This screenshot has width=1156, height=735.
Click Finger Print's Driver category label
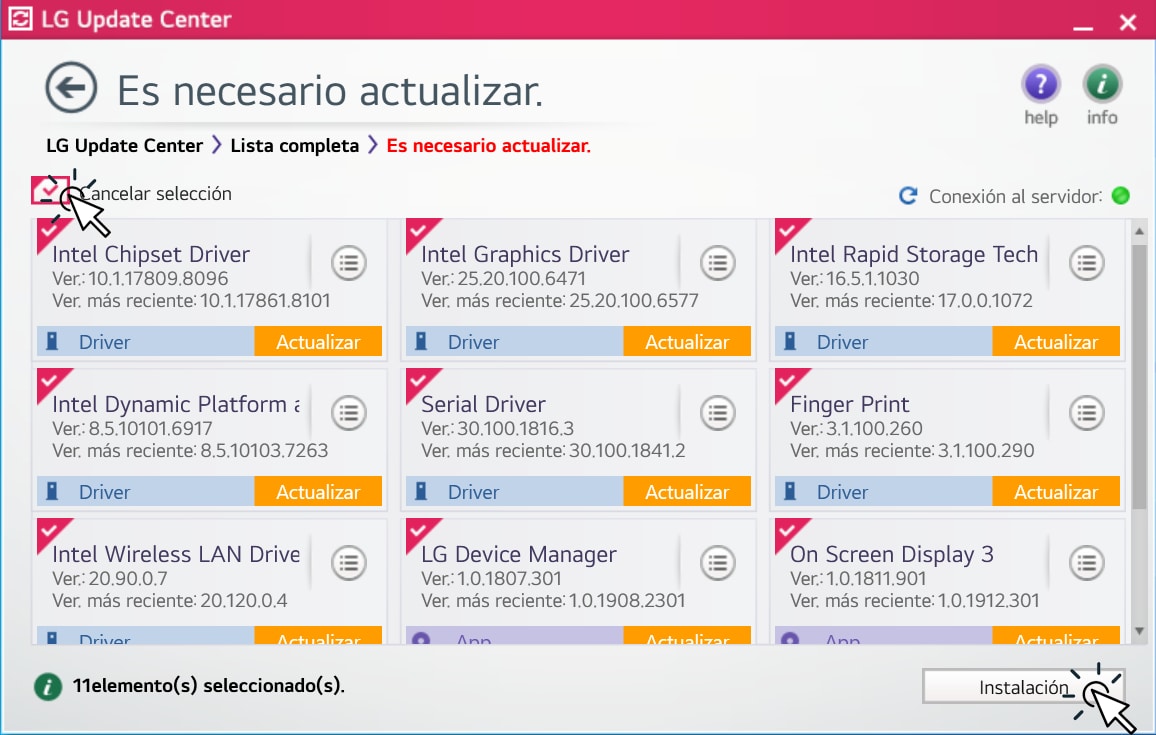pyautogui.click(x=842, y=492)
